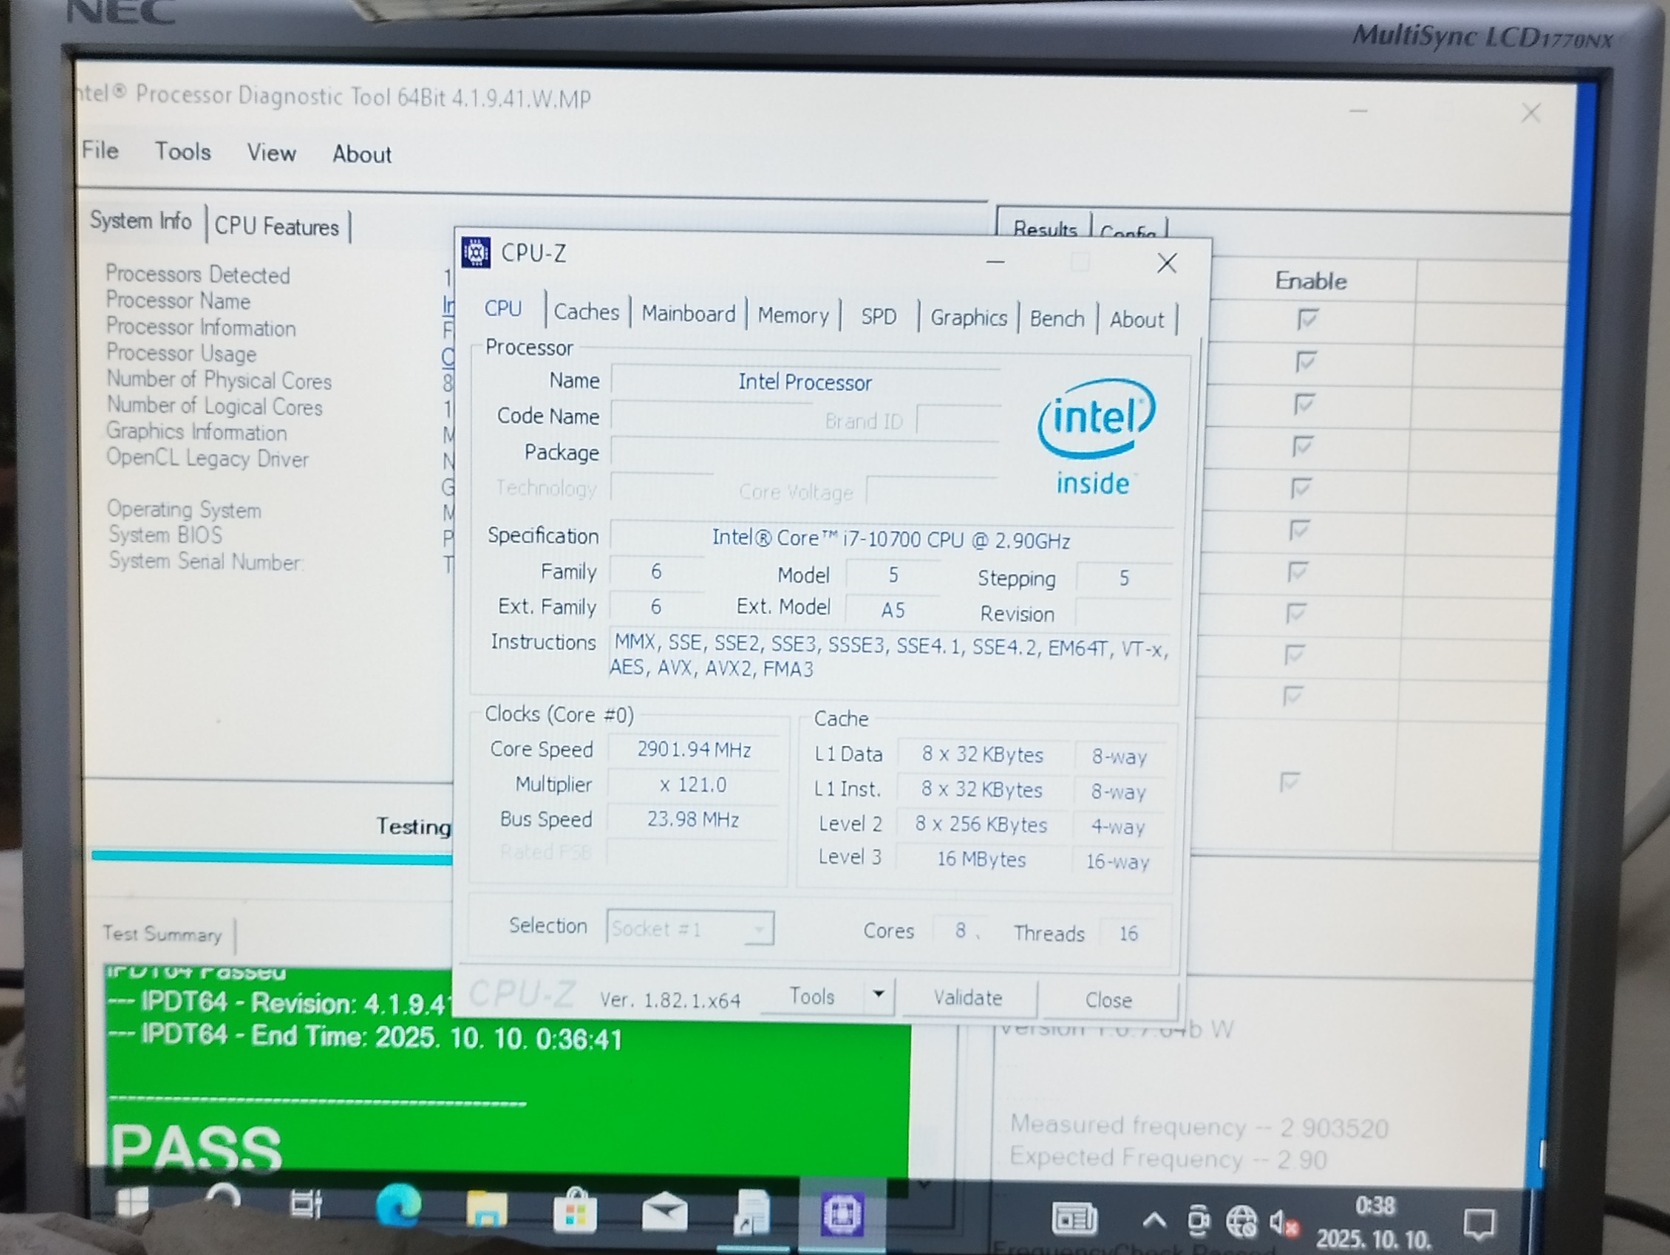Toggle the isolated bottom checkbox in Enable column
Image resolution: width=1670 pixels, height=1255 pixels.
tap(1289, 782)
